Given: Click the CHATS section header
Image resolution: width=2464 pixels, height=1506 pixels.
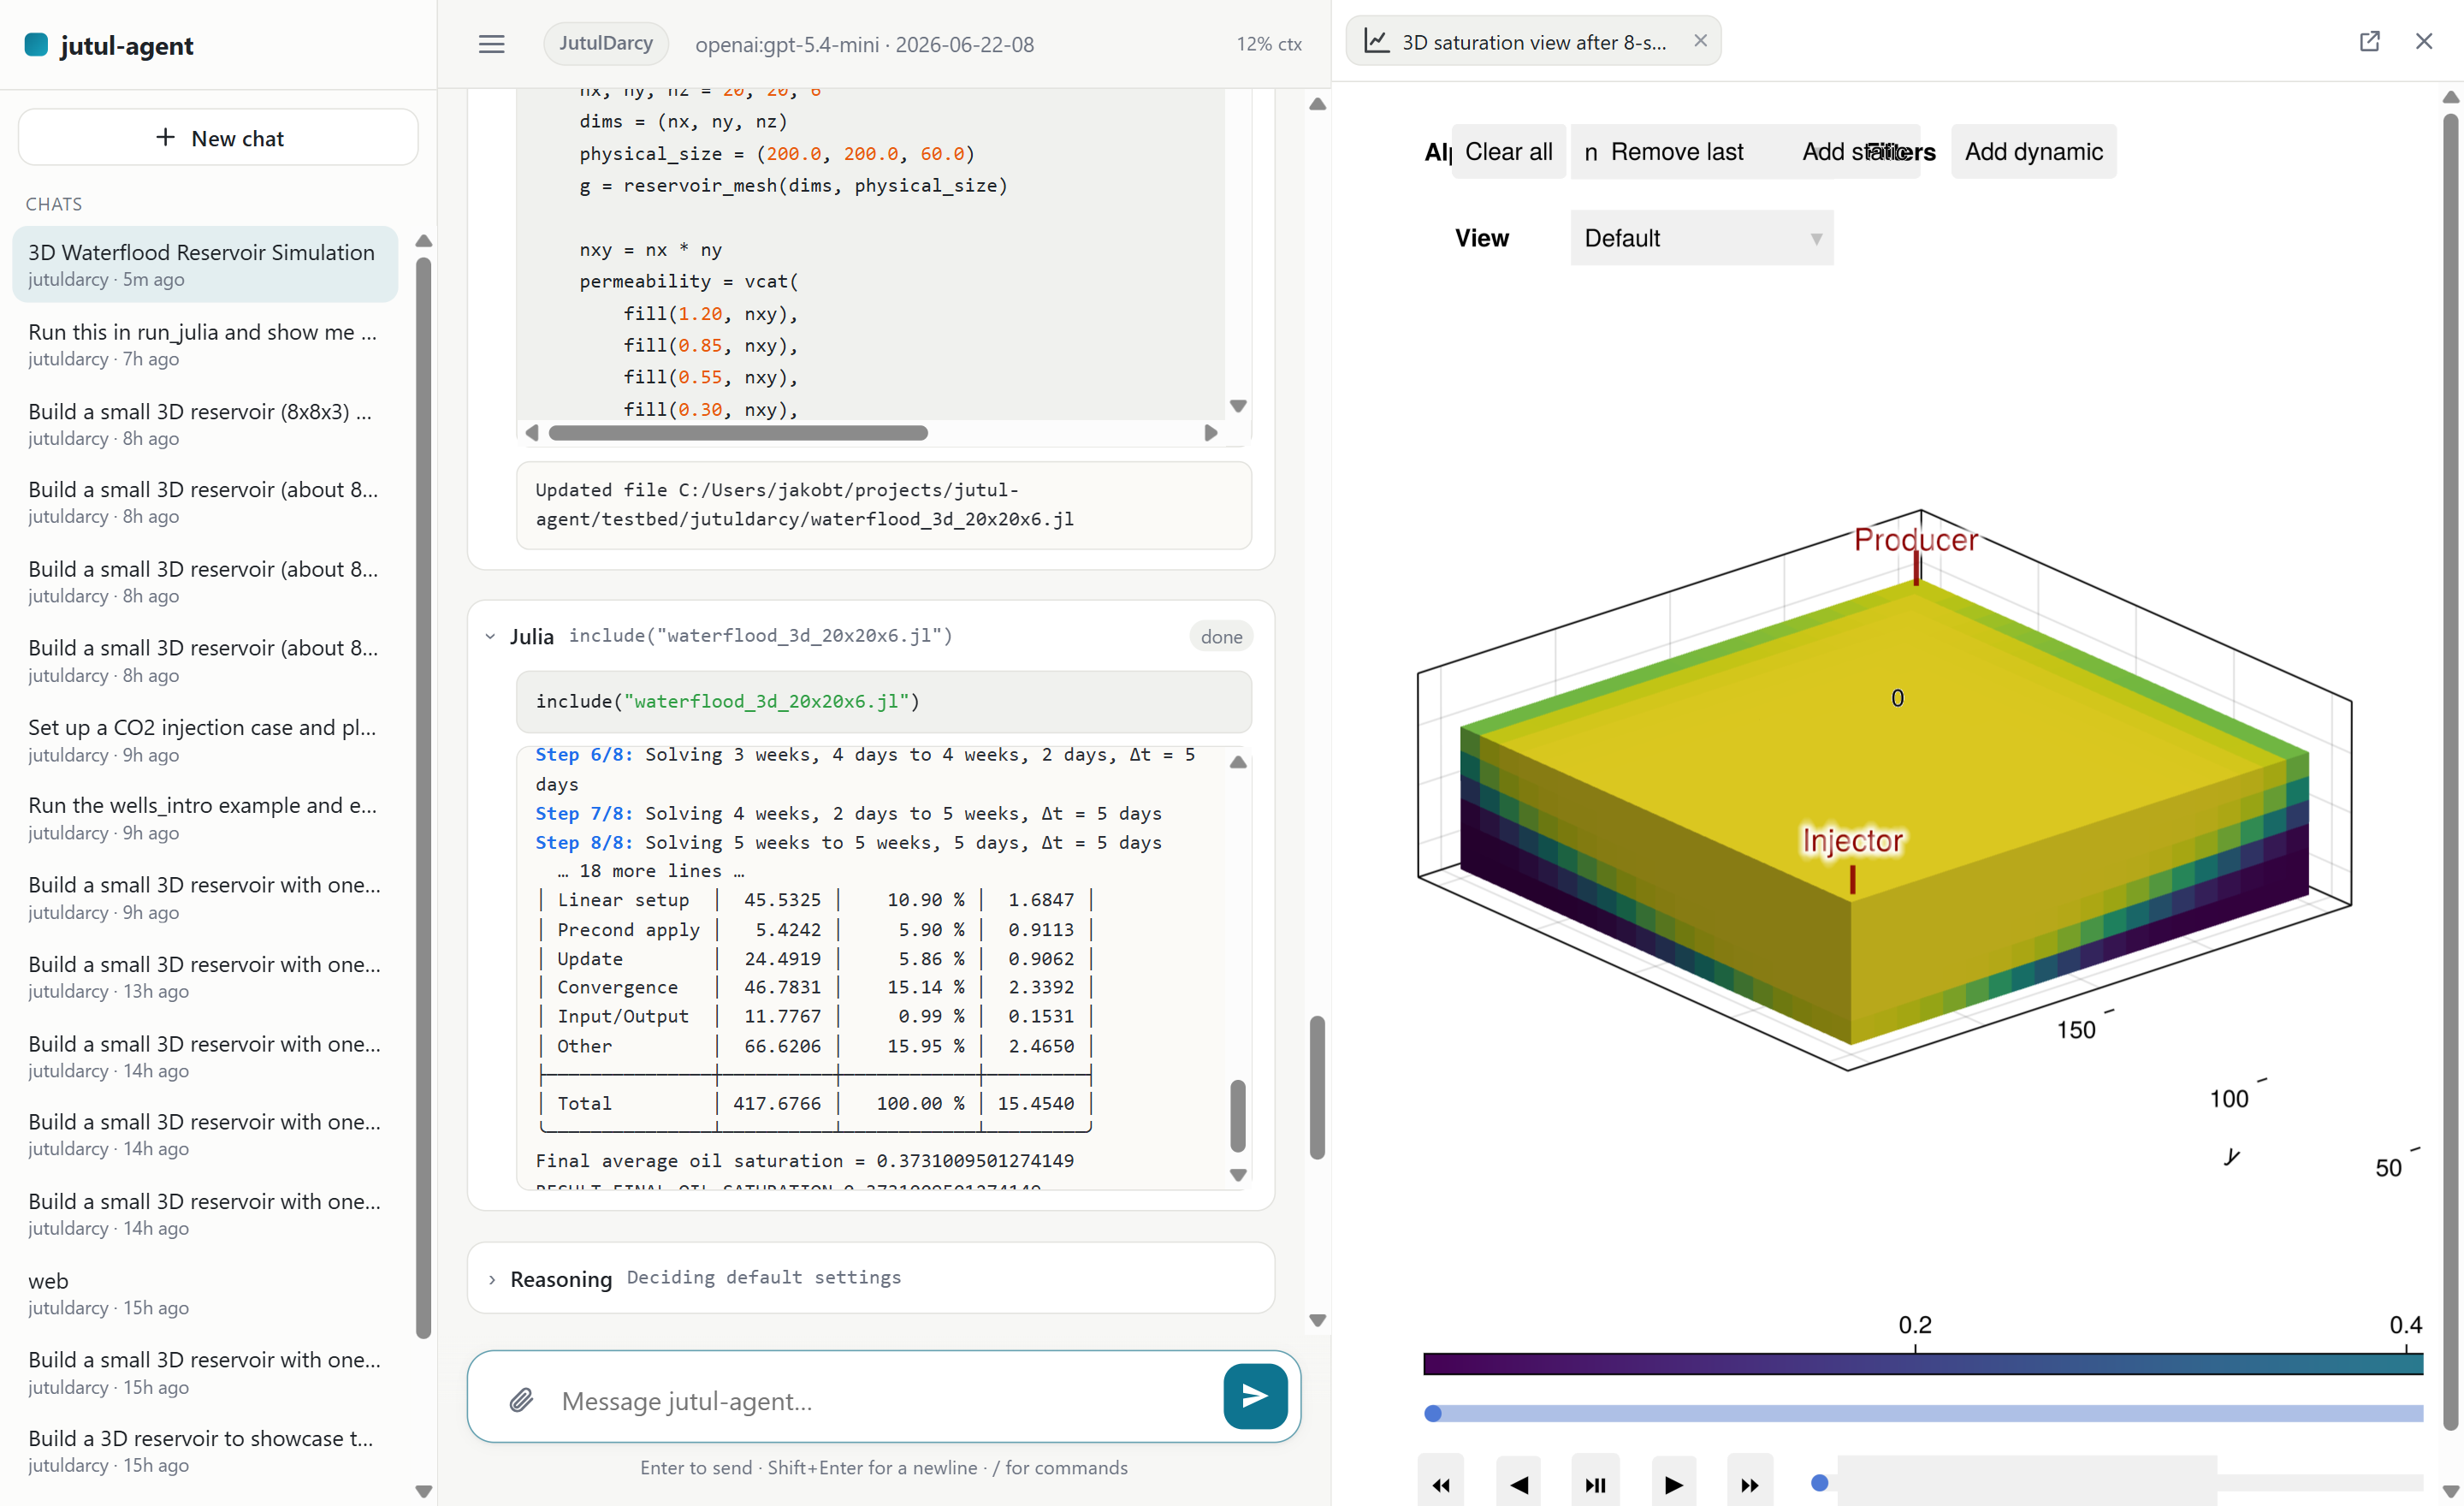Looking at the screenshot, I should tap(54, 204).
